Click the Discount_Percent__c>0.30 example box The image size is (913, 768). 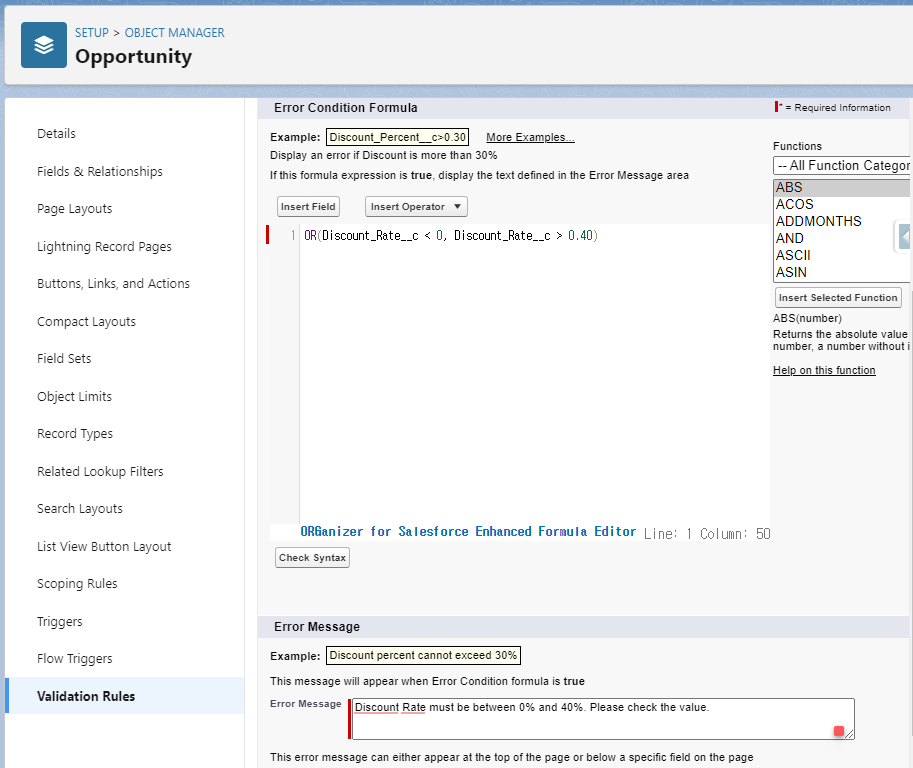[397, 137]
